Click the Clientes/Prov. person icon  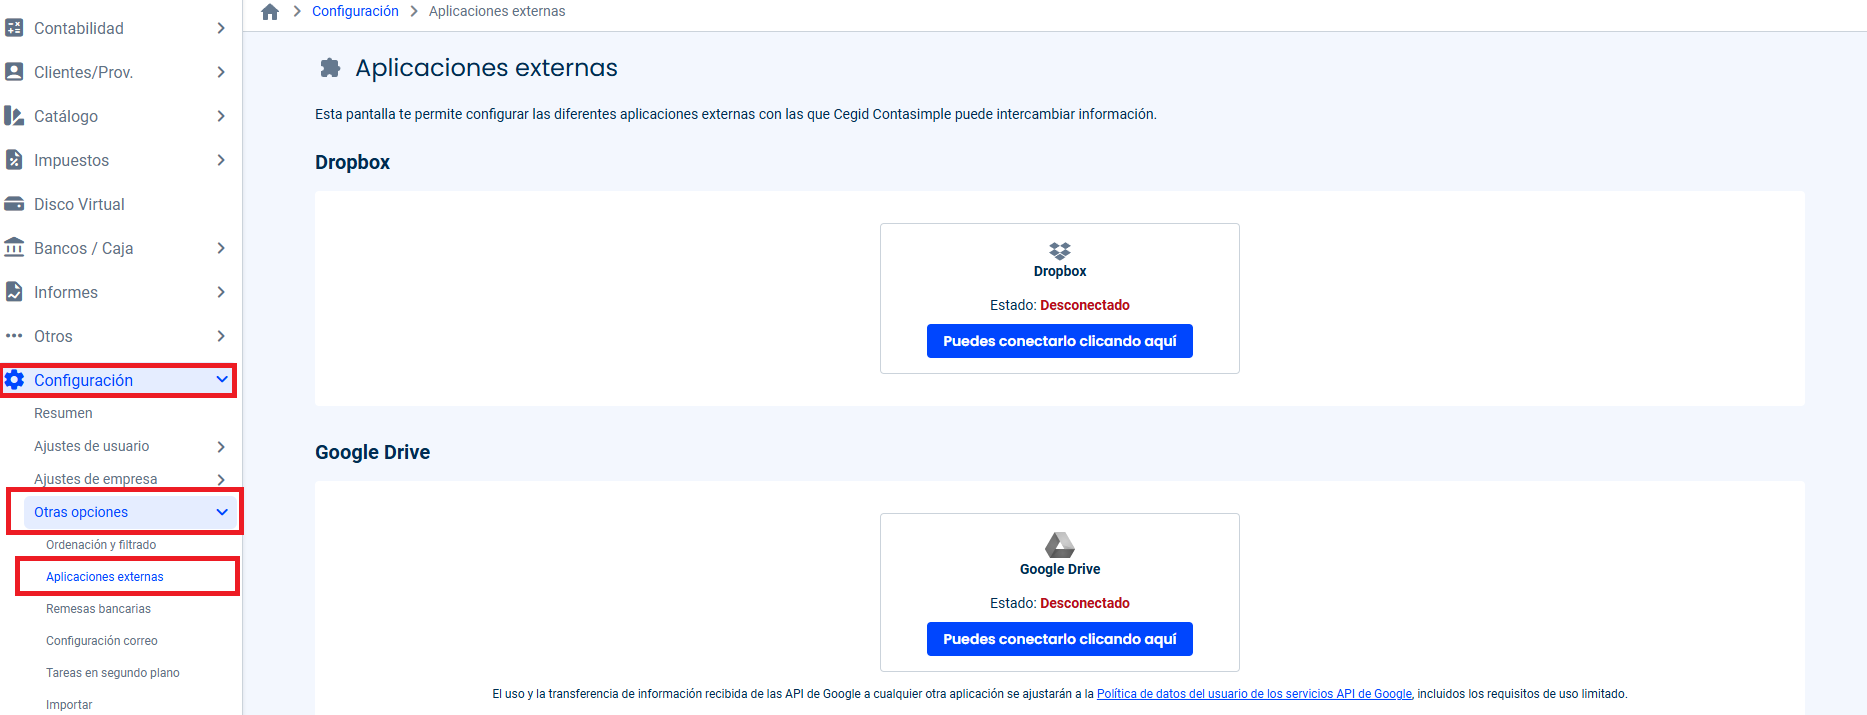tap(14, 72)
